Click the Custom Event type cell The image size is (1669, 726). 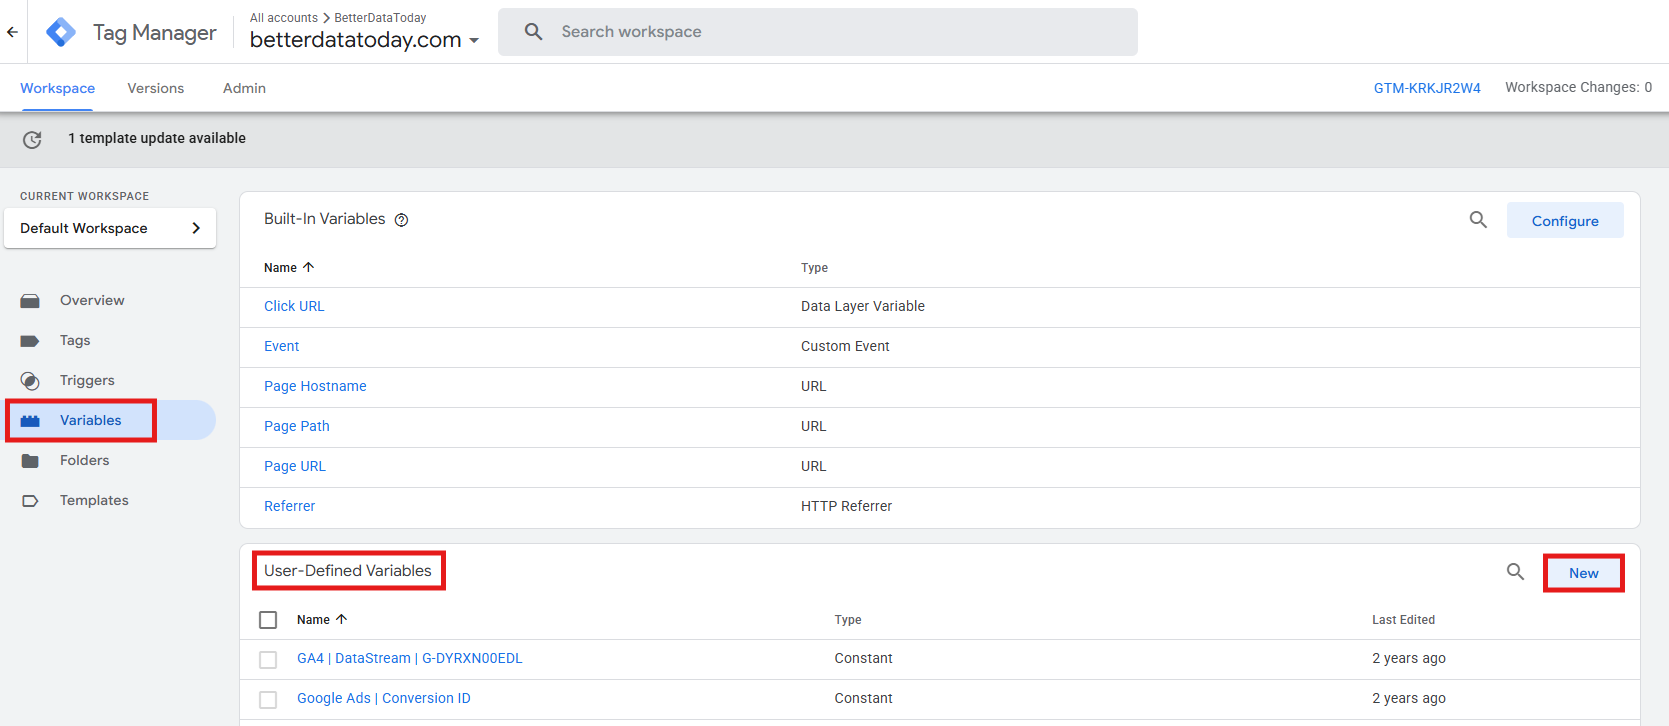tap(845, 346)
